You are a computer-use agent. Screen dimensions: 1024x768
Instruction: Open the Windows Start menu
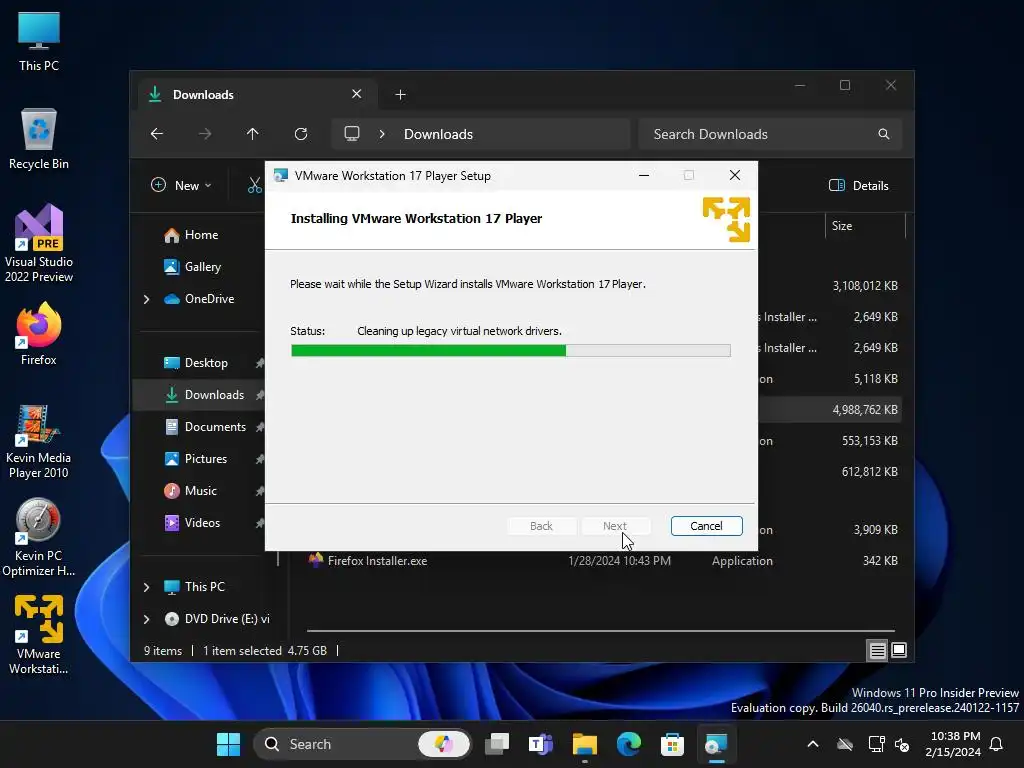(x=229, y=744)
